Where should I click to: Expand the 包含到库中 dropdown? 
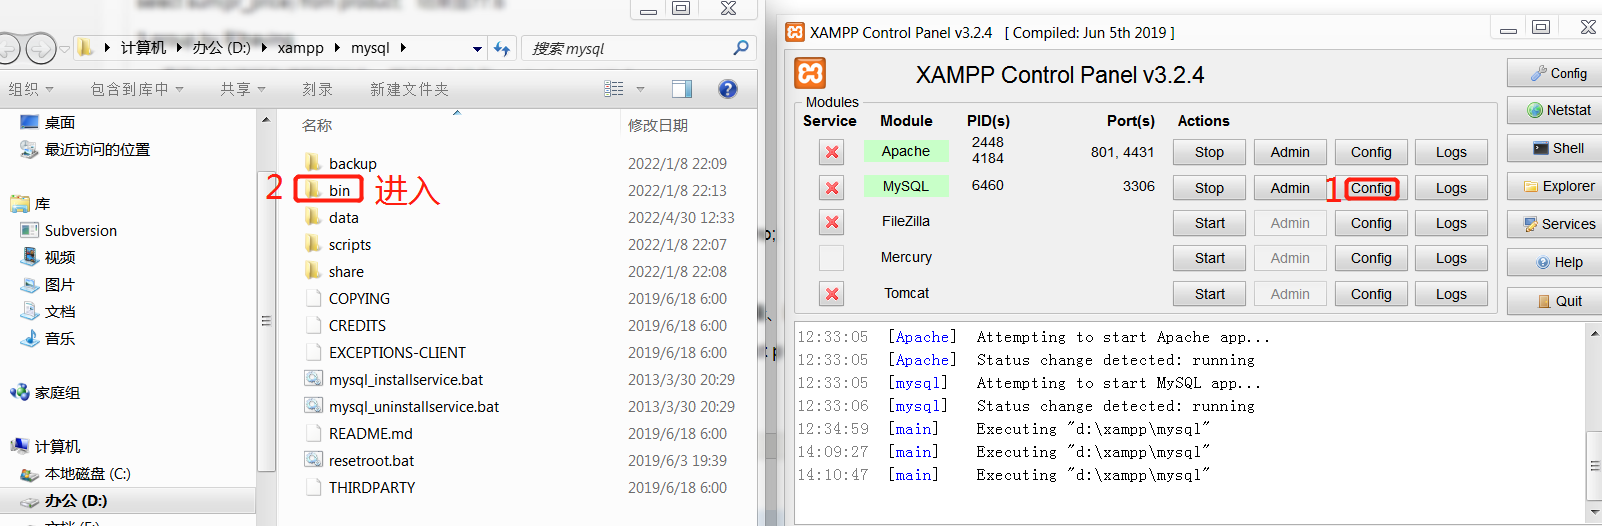tap(137, 89)
